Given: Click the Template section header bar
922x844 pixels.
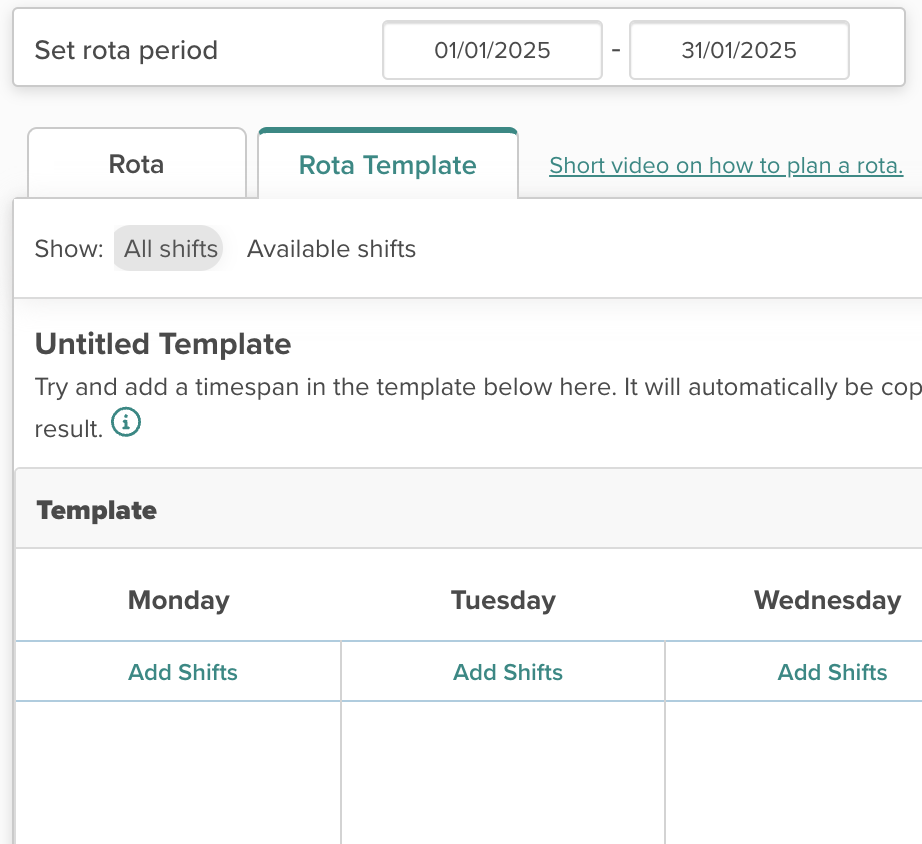Looking at the screenshot, I should [468, 510].
